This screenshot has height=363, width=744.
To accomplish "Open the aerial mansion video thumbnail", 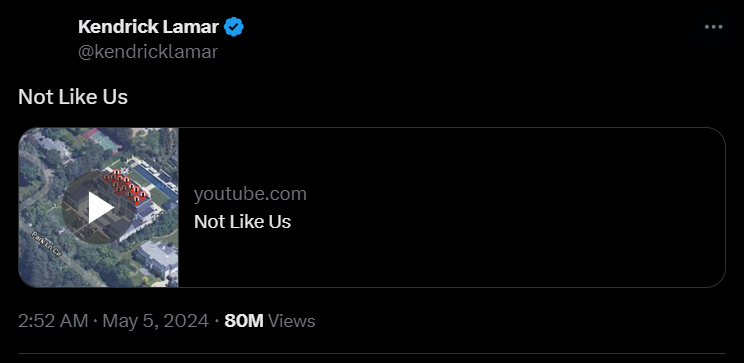I will [x=99, y=207].
